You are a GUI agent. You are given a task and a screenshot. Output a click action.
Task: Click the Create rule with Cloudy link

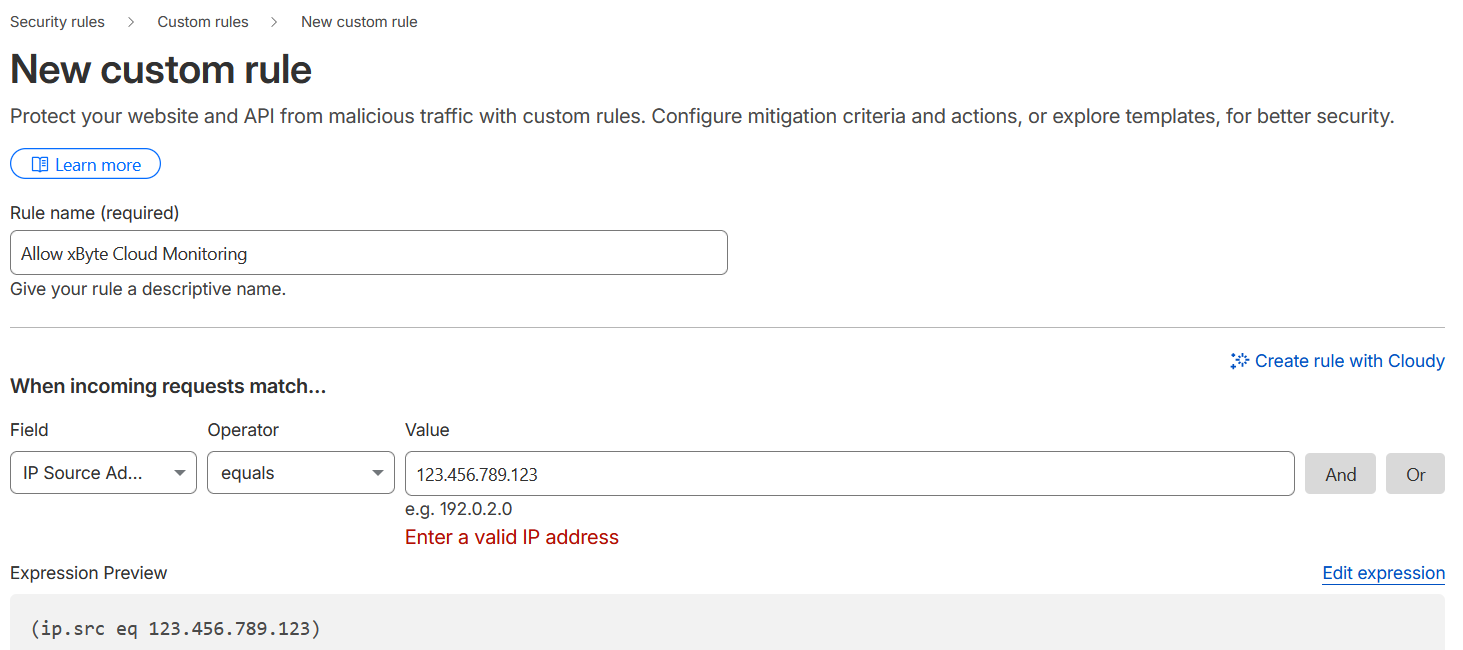(1349, 361)
